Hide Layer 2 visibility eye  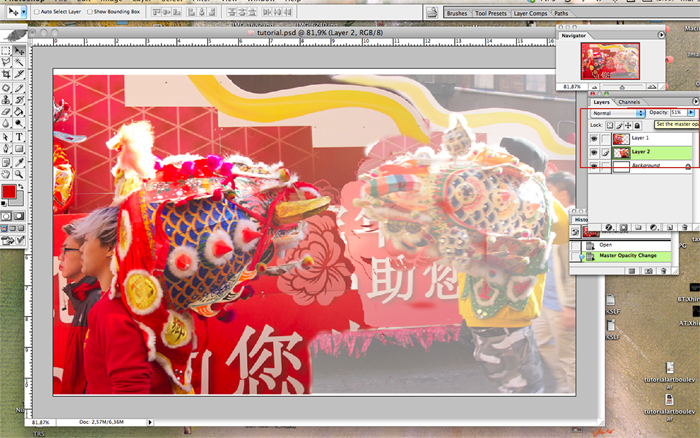point(594,153)
